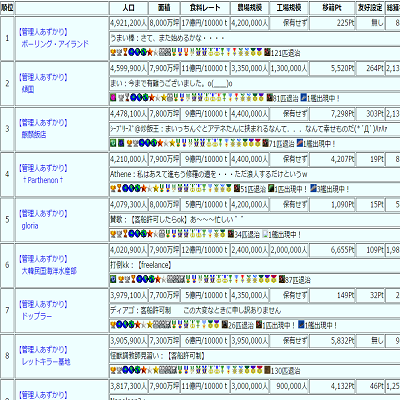Click the monster icon beside 87匹退治
Image resolution: width=400 pixels, height=400 pixels.
(282, 279)
